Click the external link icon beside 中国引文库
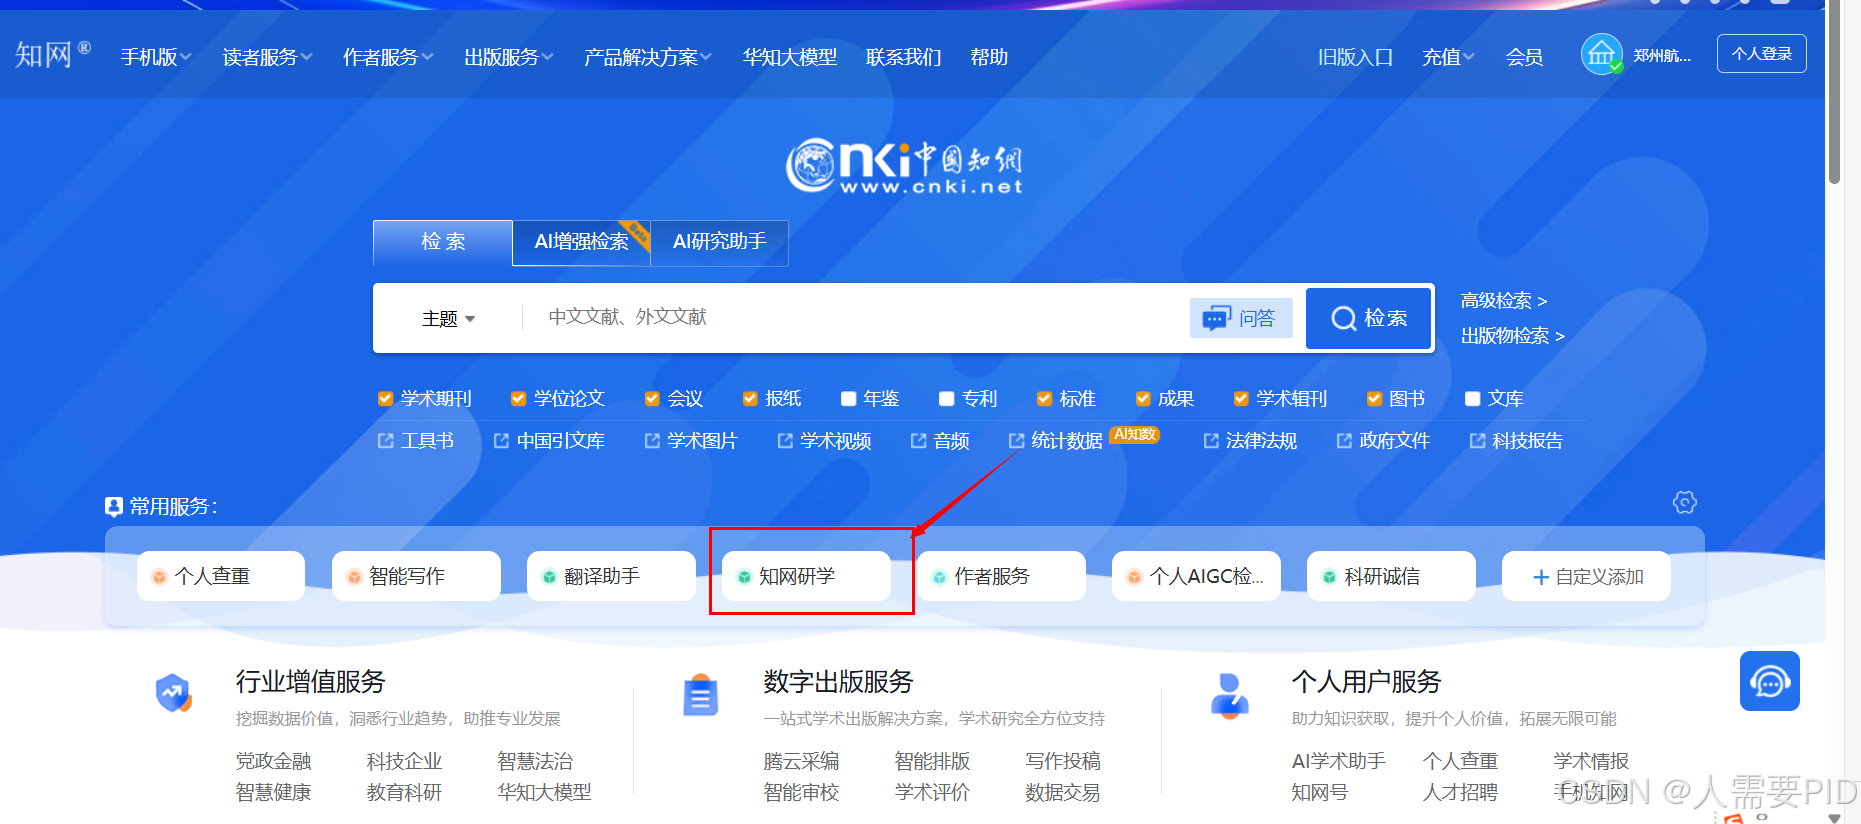Screen dimensions: 1861x824 tap(501, 440)
